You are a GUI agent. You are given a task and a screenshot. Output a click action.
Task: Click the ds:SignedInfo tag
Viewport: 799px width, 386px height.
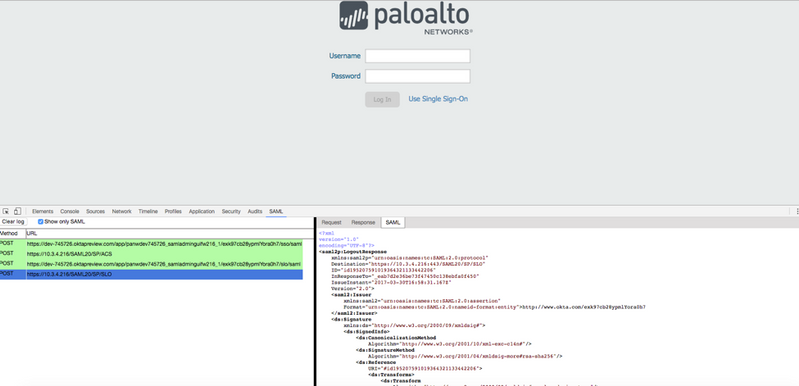[366, 332]
